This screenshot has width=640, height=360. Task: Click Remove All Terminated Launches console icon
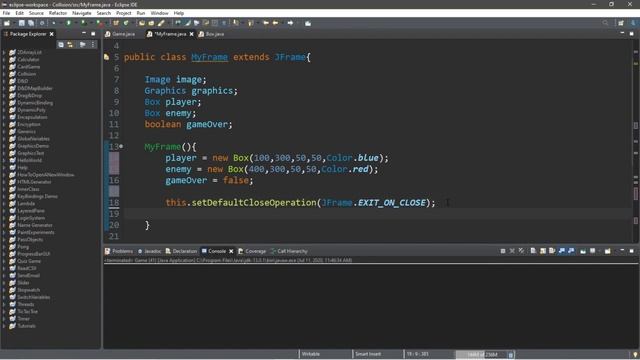(x=521, y=251)
